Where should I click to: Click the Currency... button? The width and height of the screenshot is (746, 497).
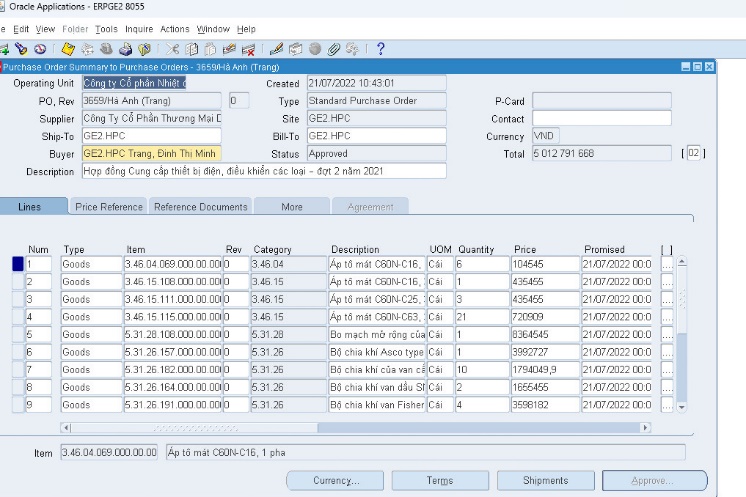[335, 480]
